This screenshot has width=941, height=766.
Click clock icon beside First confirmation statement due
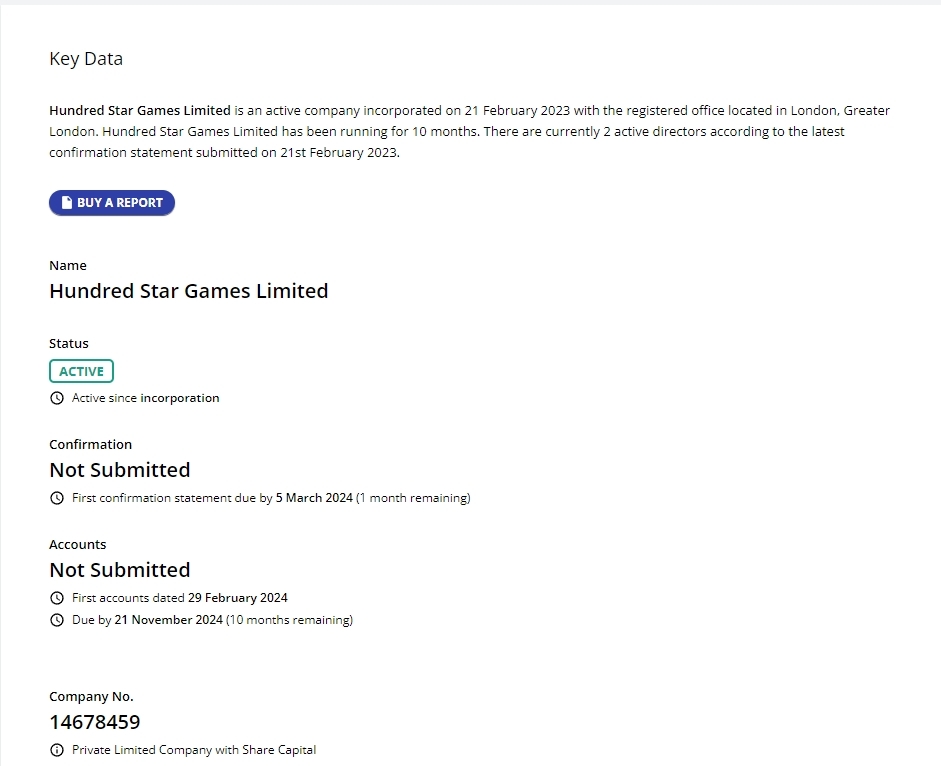[x=57, y=498]
